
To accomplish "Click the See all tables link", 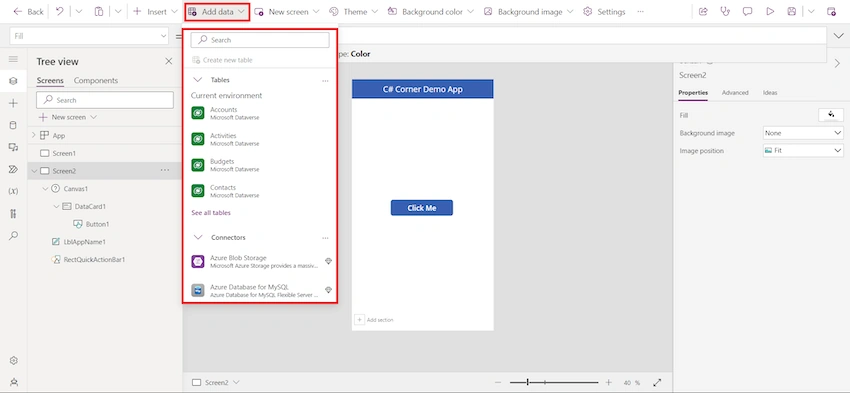I will point(211,212).
